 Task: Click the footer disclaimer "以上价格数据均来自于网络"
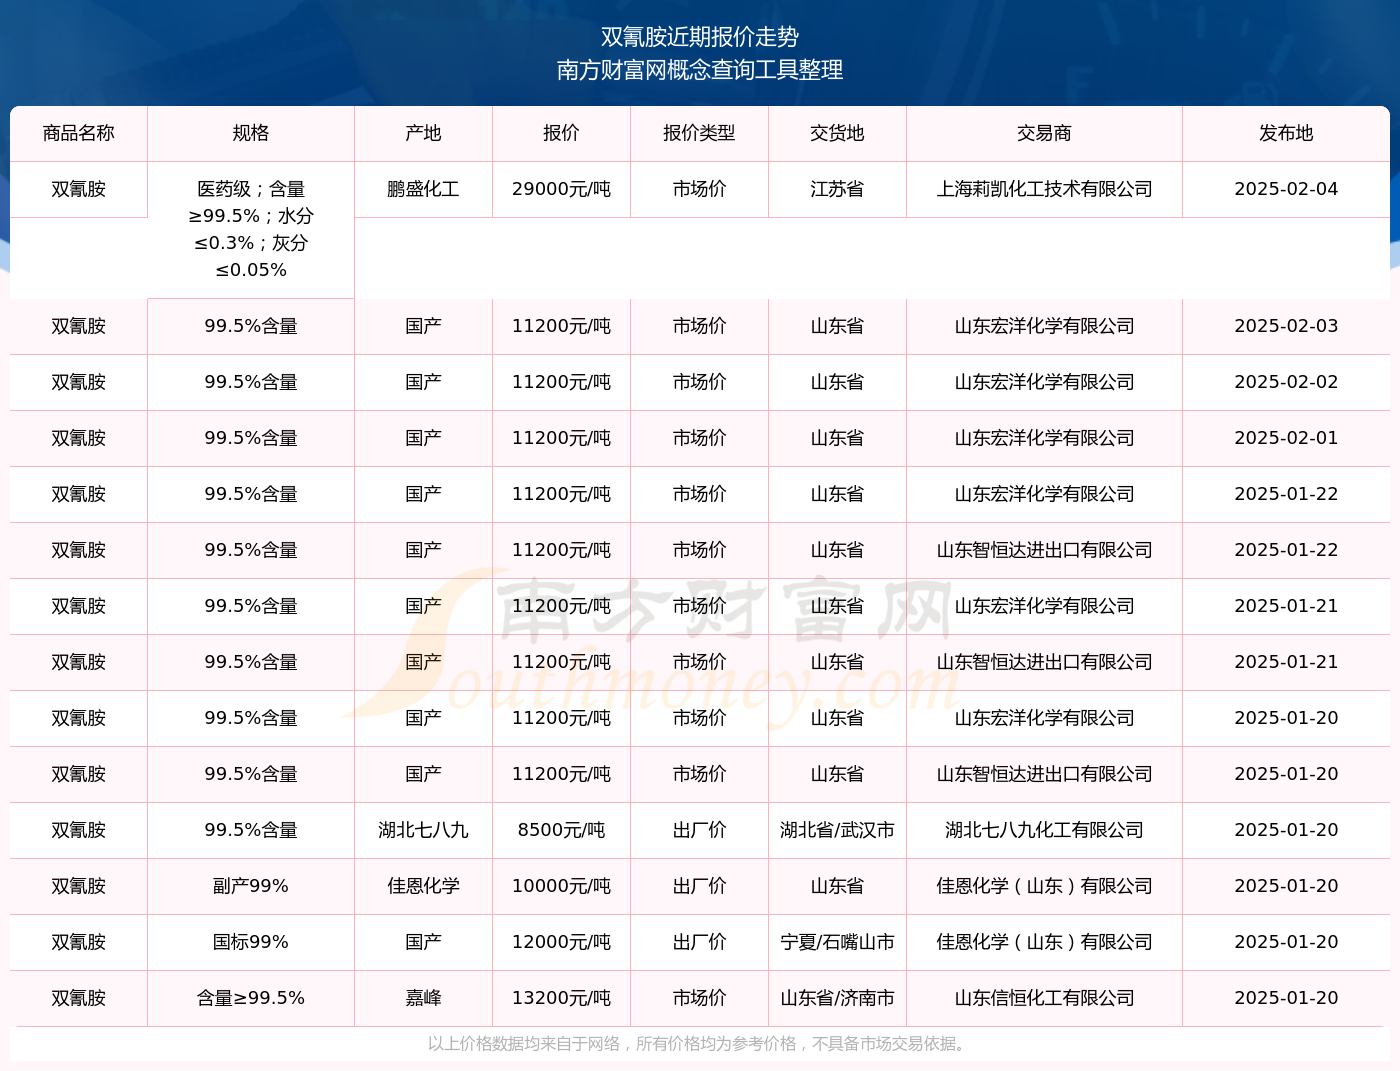524,1044
